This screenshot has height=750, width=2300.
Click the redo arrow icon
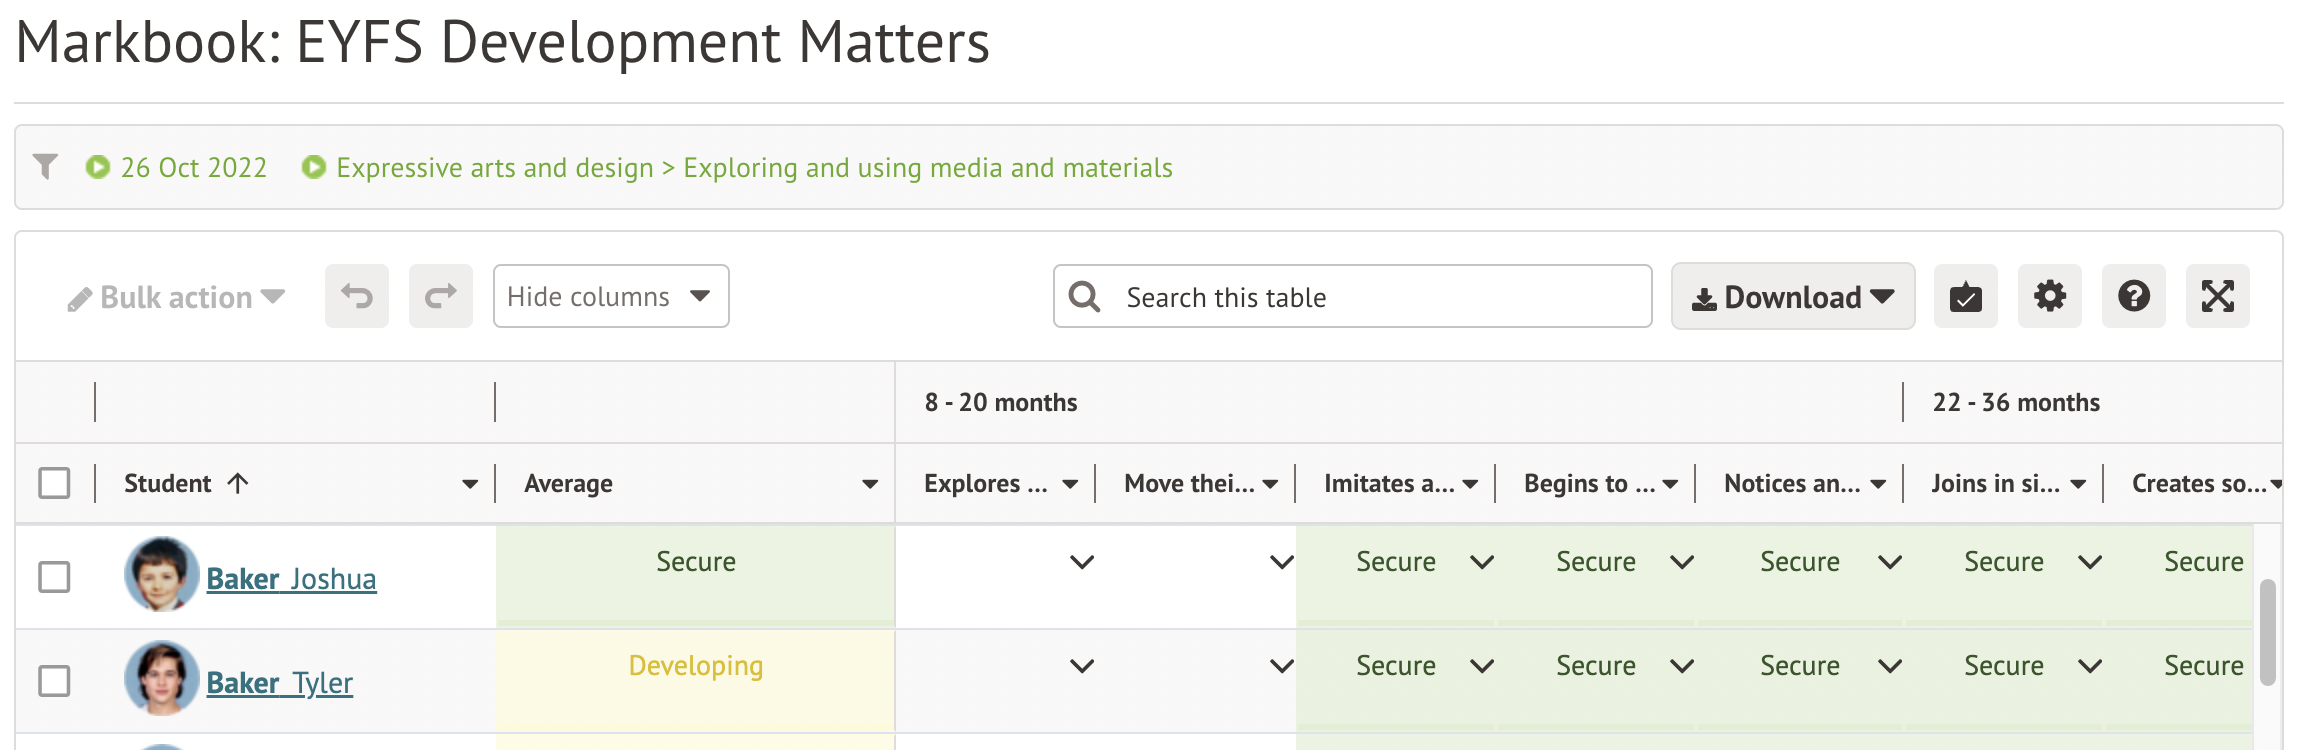[440, 296]
